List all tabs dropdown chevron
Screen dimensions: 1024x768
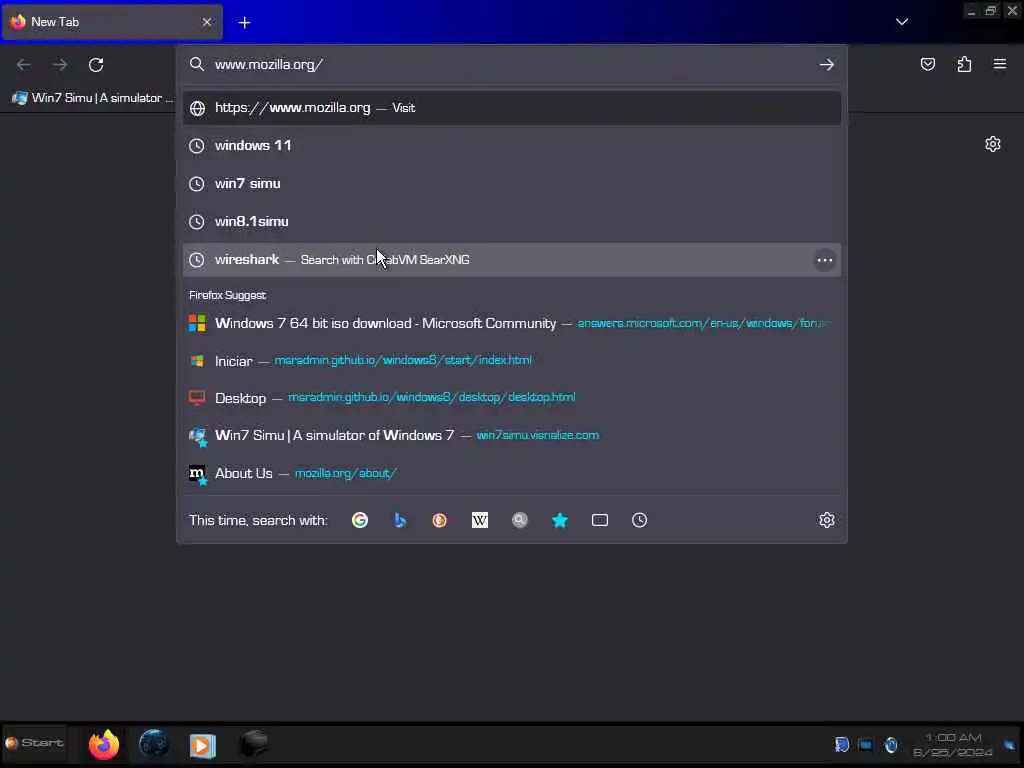902,22
